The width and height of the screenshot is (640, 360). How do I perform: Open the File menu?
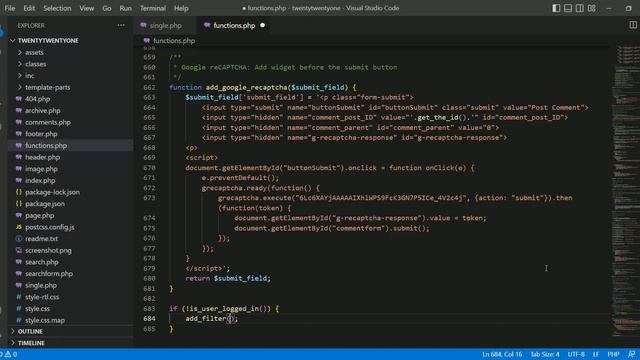point(9,8)
